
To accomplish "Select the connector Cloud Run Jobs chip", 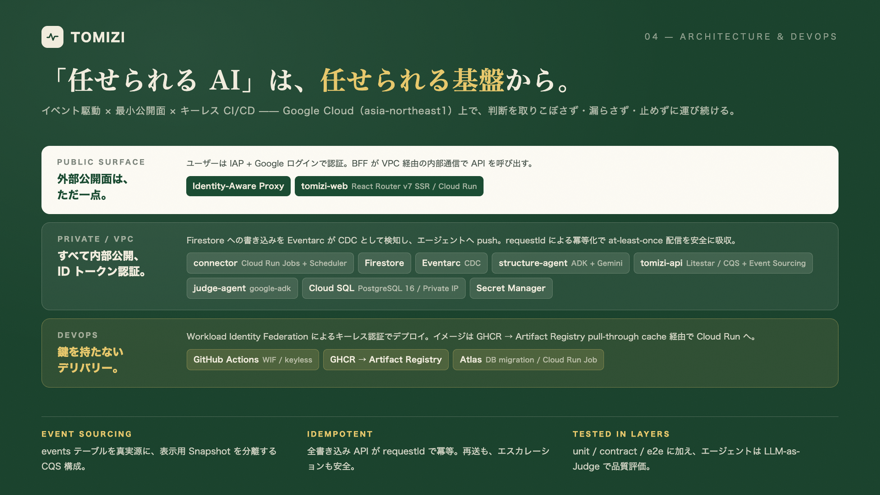I will (x=270, y=263).
